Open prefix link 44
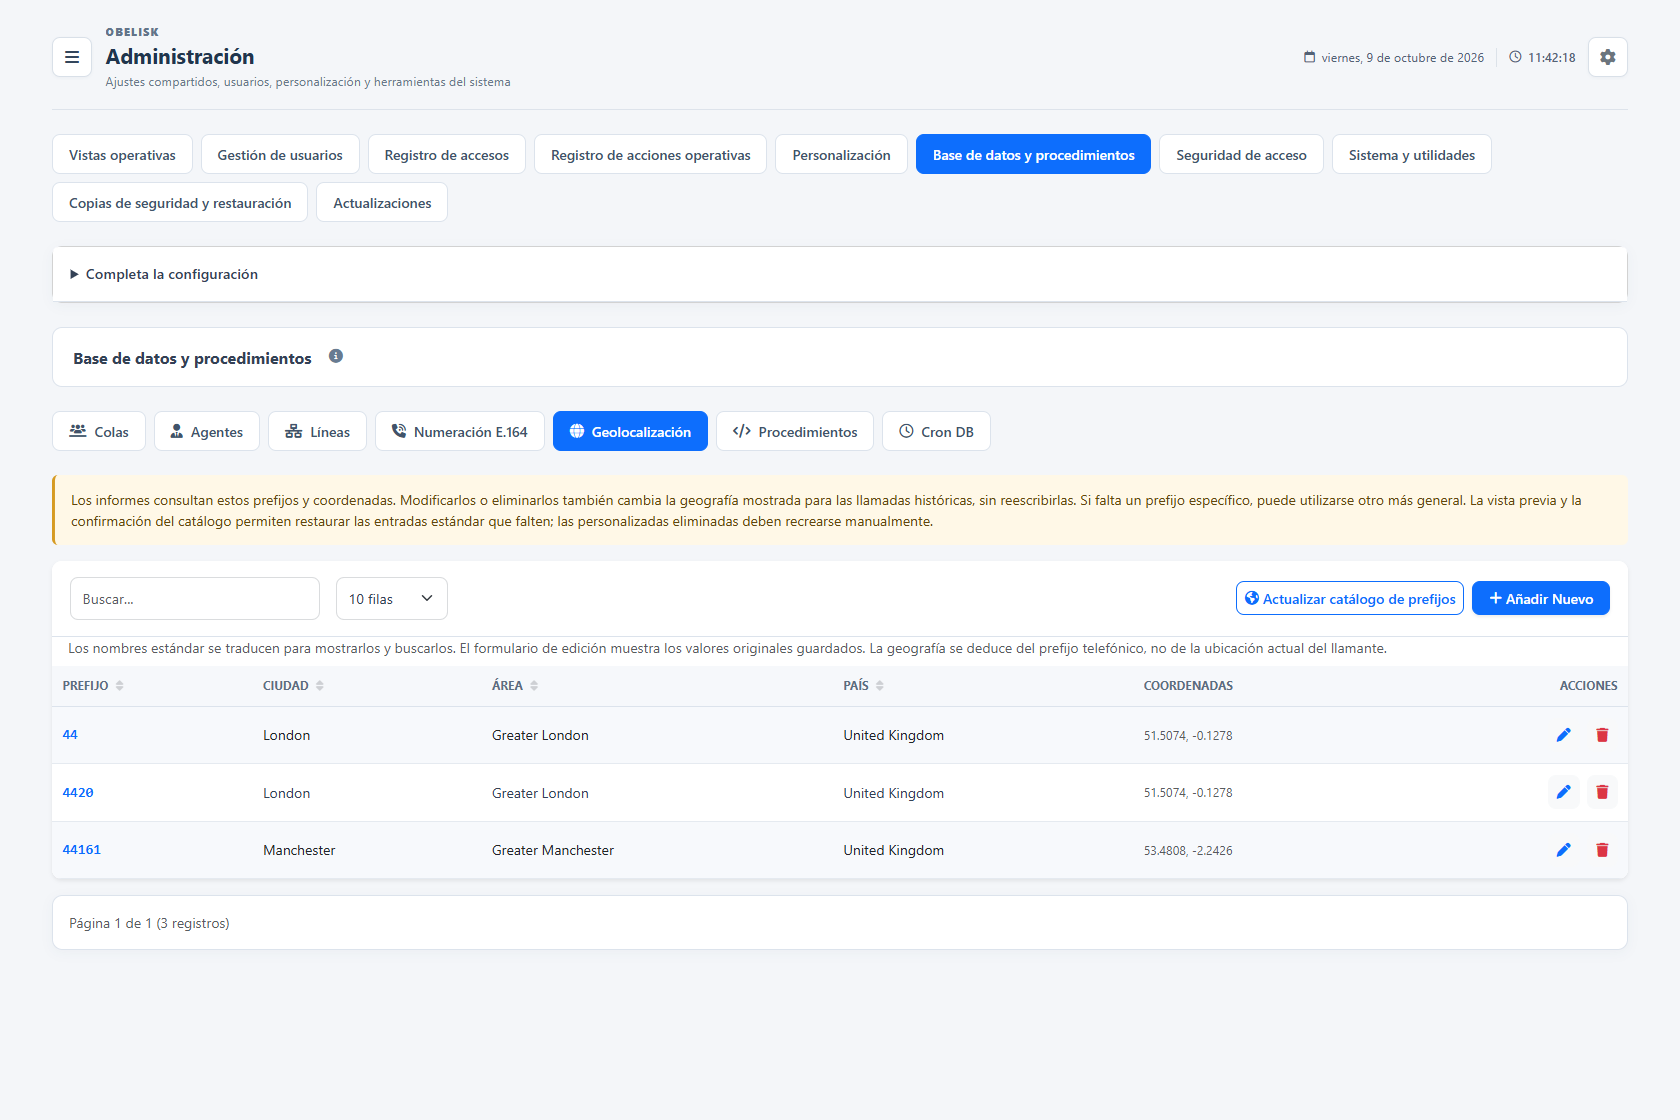 pyautogui.click(x=70, y=735)
